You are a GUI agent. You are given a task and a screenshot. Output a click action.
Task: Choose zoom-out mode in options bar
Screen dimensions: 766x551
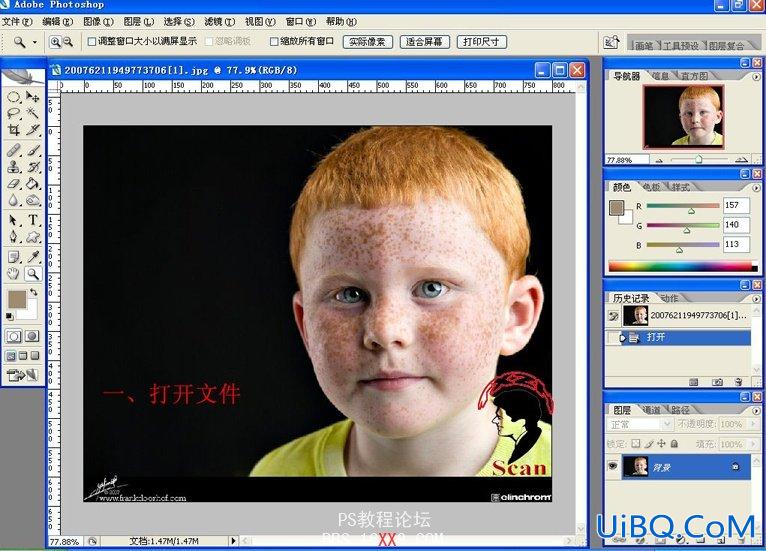pos(68,42)
